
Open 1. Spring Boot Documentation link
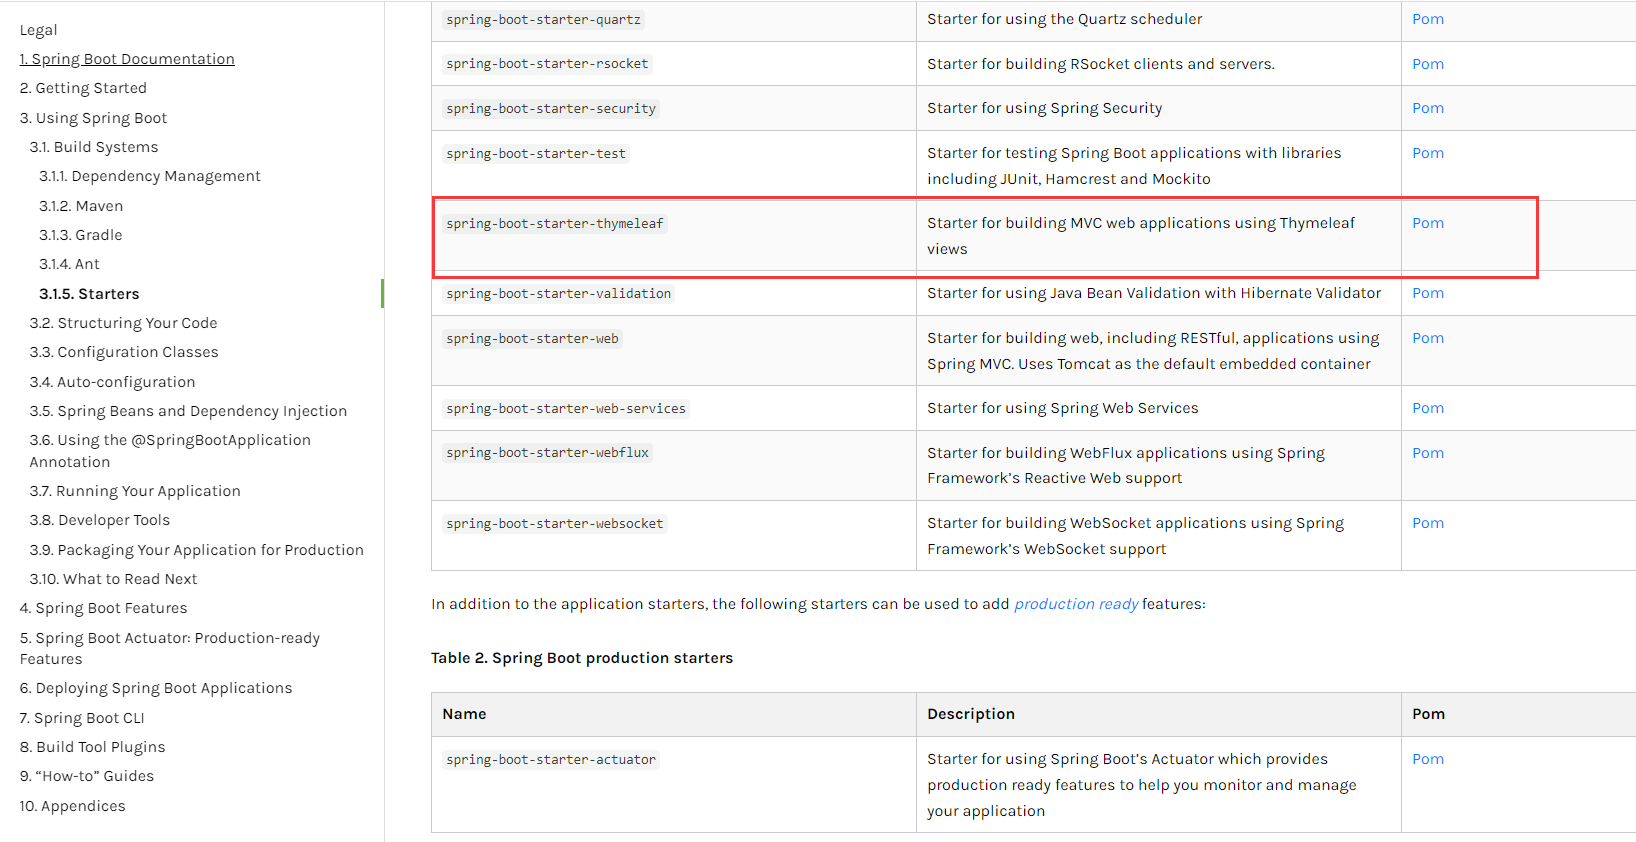pos(127,59)
